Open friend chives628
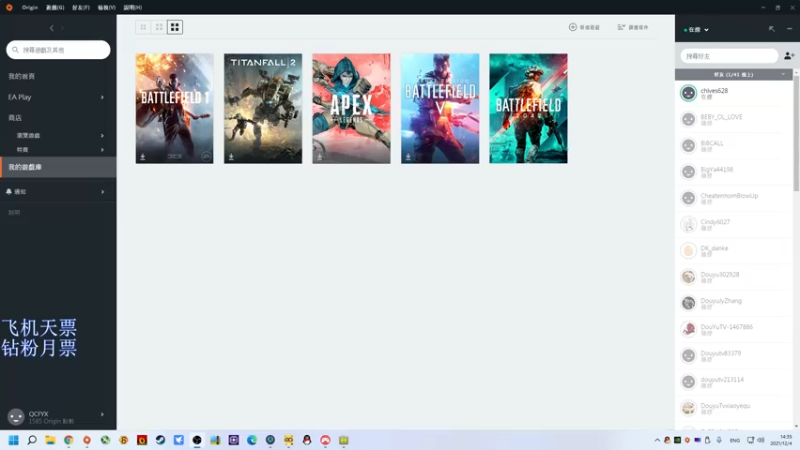 pos(733,93)
